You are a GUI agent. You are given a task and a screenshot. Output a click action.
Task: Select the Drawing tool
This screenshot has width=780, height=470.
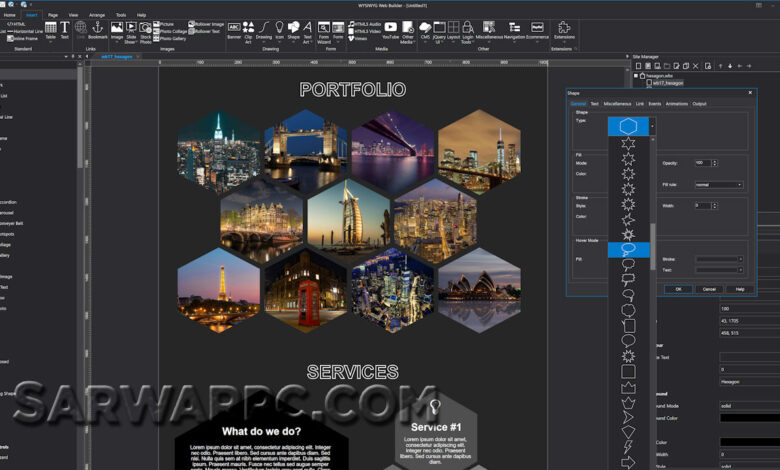[x=264, y=30]
